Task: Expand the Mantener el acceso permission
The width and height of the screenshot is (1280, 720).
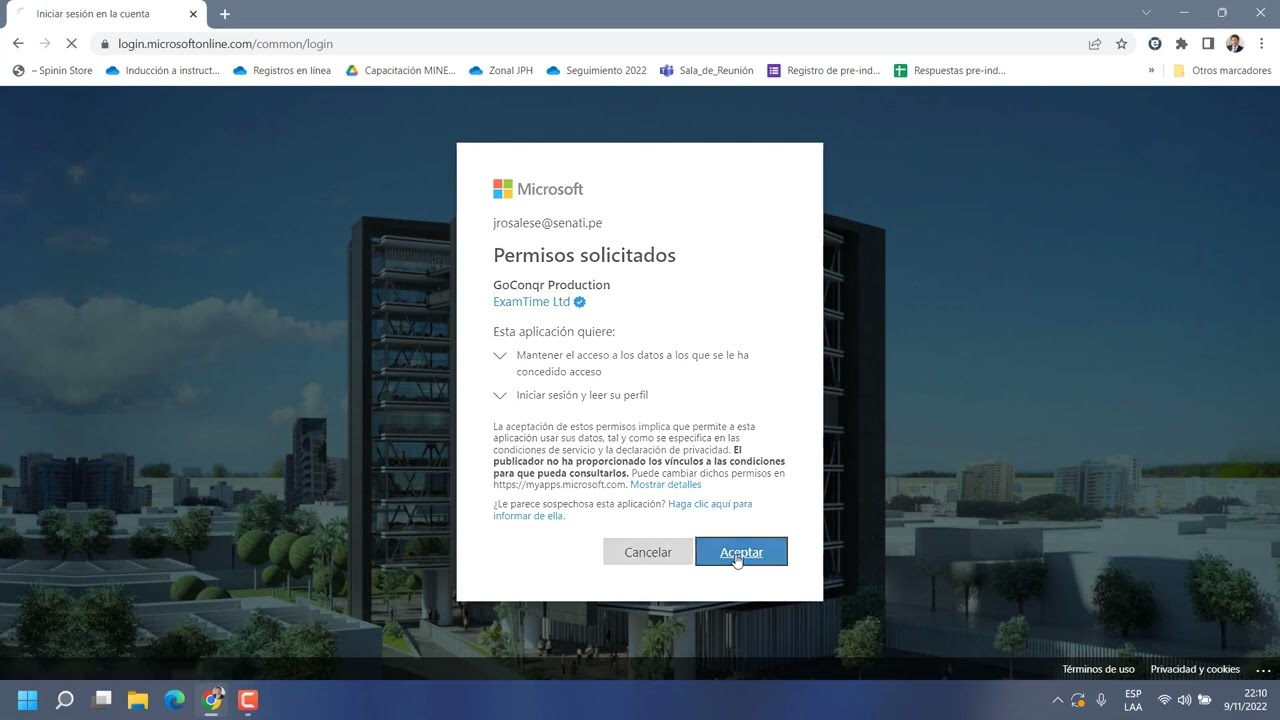Action: click(500, 355)
